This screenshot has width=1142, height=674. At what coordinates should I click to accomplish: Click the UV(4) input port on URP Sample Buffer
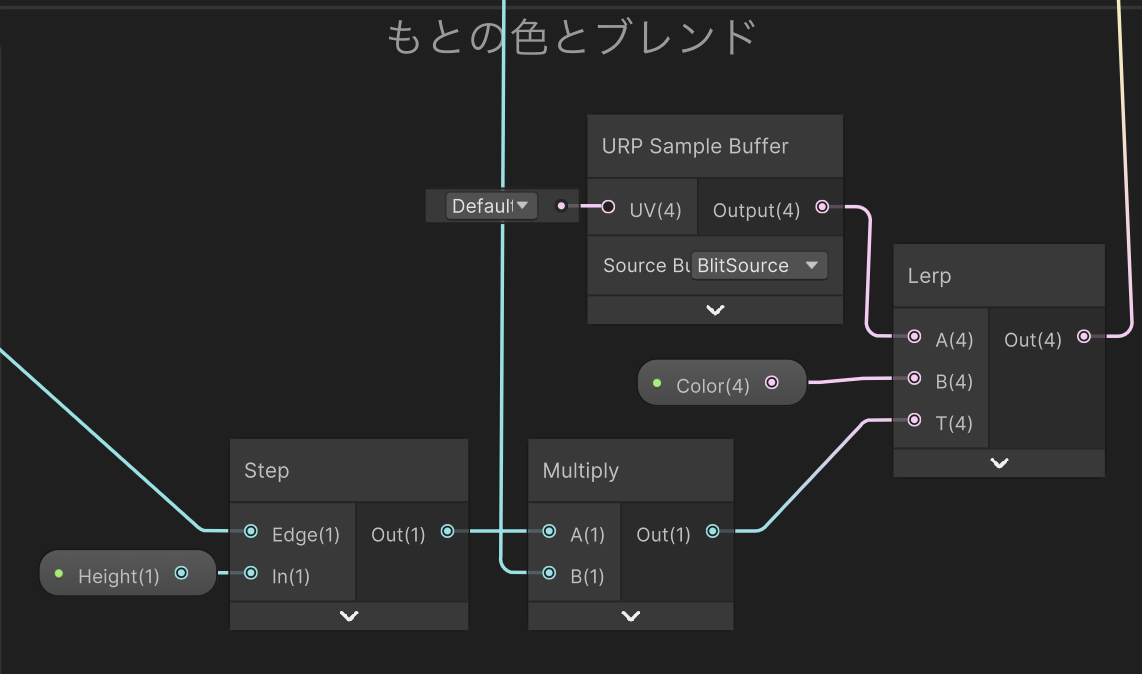pyautogui.click(x=608, y=206)
